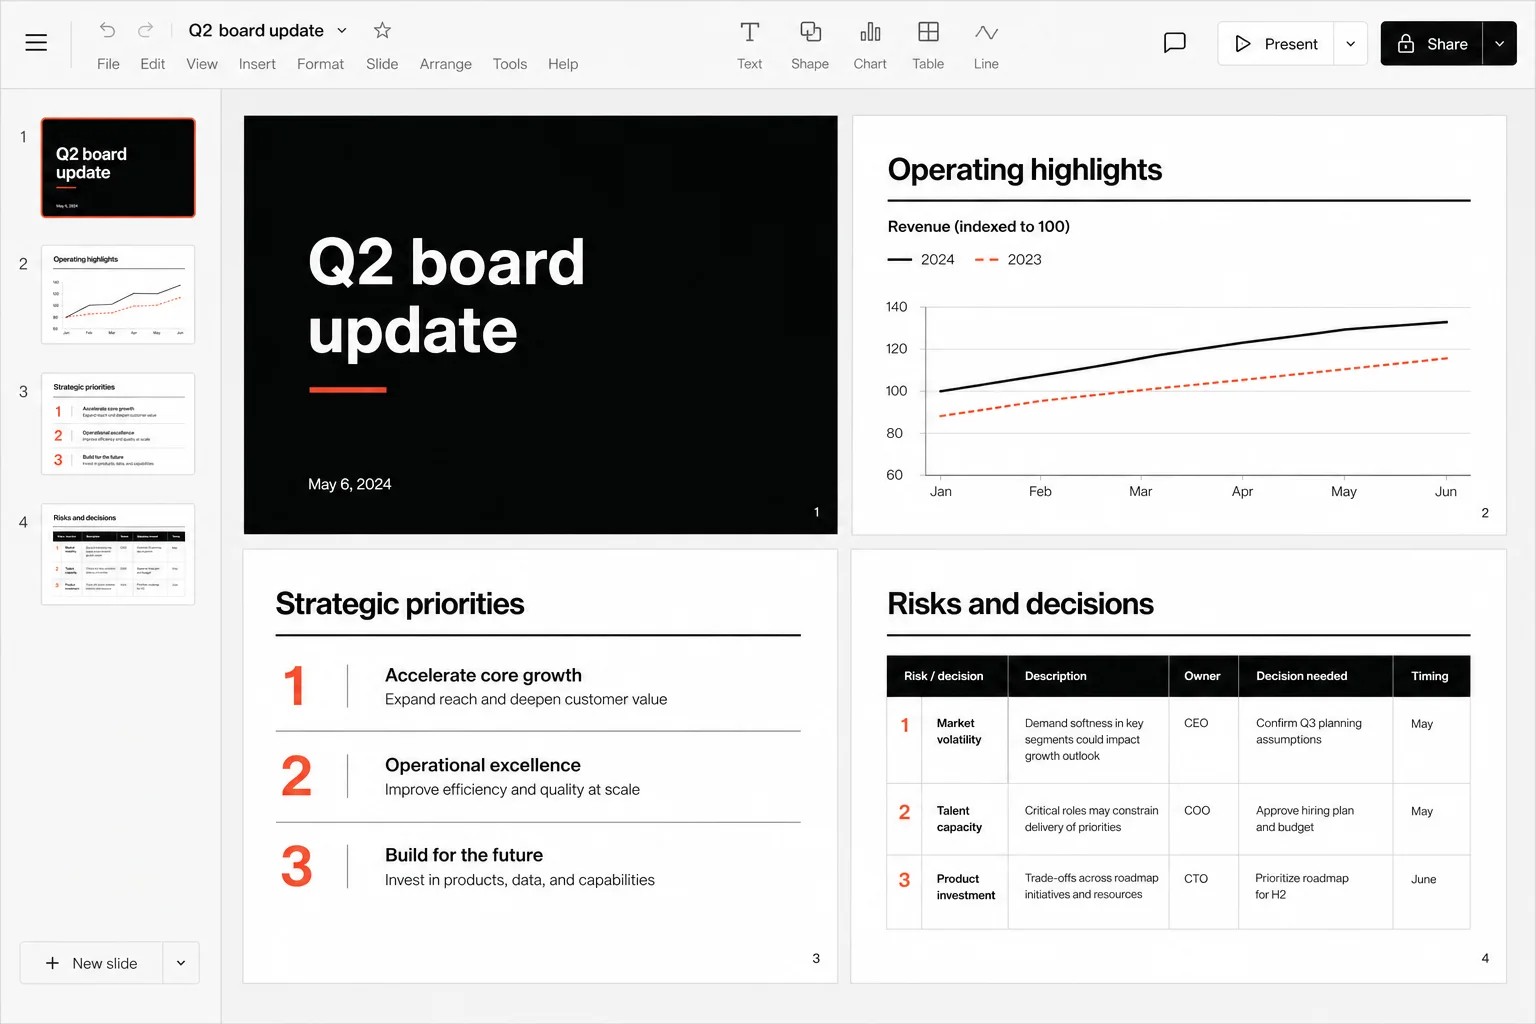The width and height of the screenshot is (1536, 1024).
Task: Open the hamburger main menu
Action: (x=36, y=43)
